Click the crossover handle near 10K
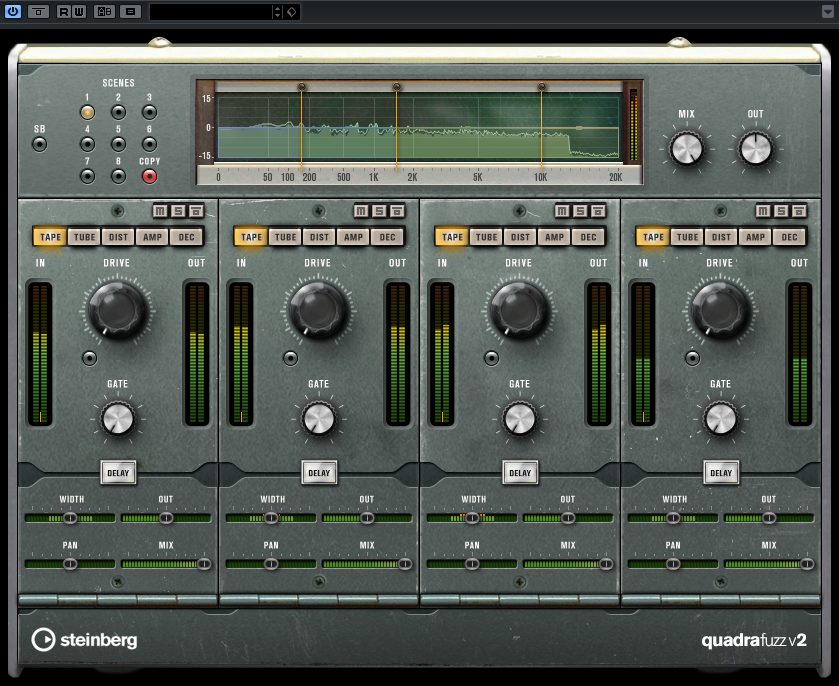Image resolution: width=839 pixels, height=686 pixels. [x=541, y=87]
